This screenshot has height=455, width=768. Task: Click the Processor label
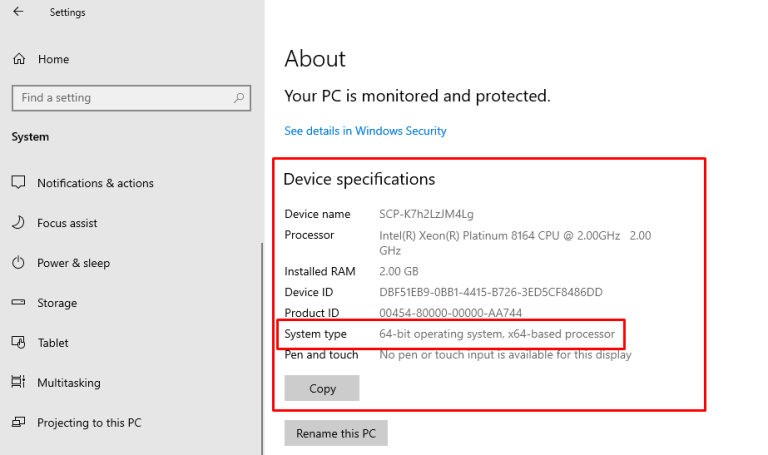click(x=309, y=235)
